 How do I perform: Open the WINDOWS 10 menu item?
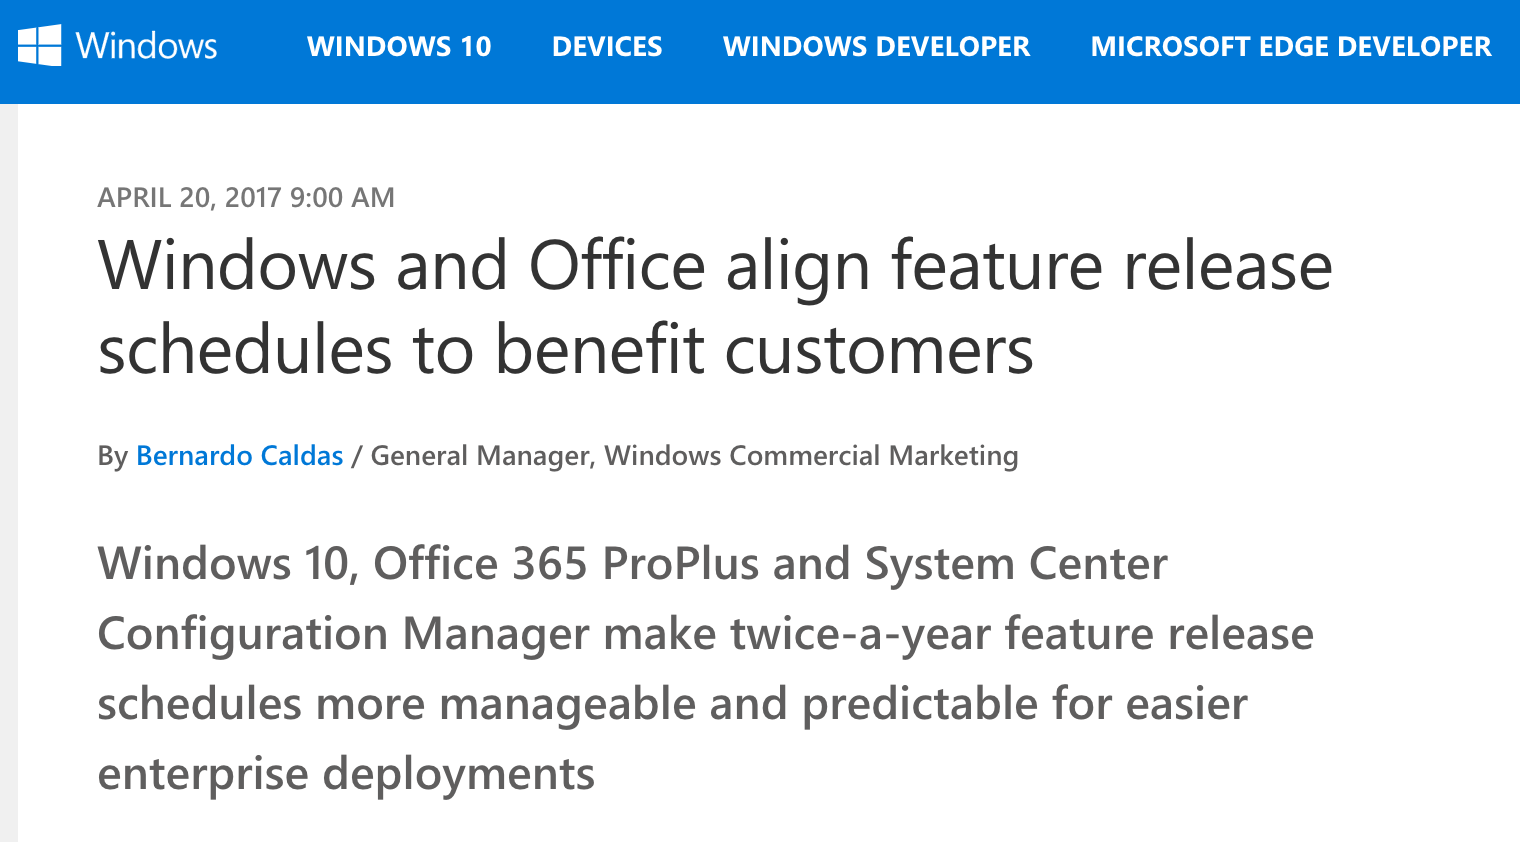coord(399,46)
